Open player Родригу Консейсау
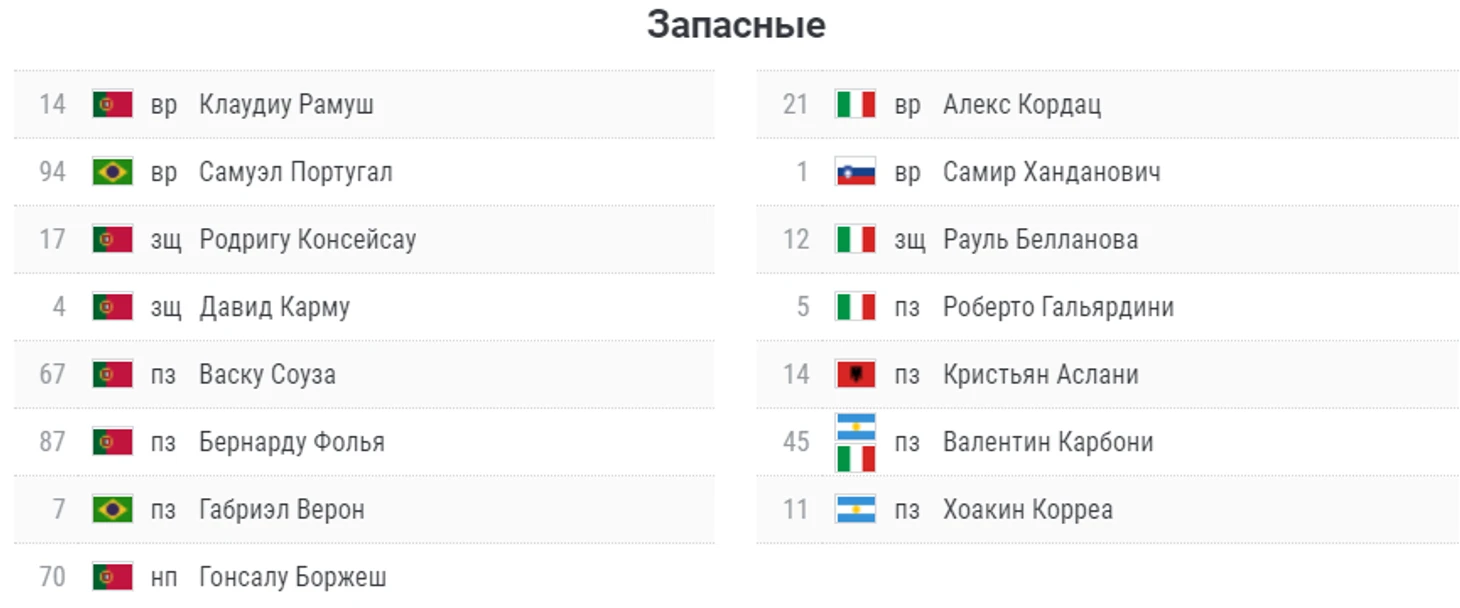The width and height of the screenshot is (1460, 608). (307, 240)
